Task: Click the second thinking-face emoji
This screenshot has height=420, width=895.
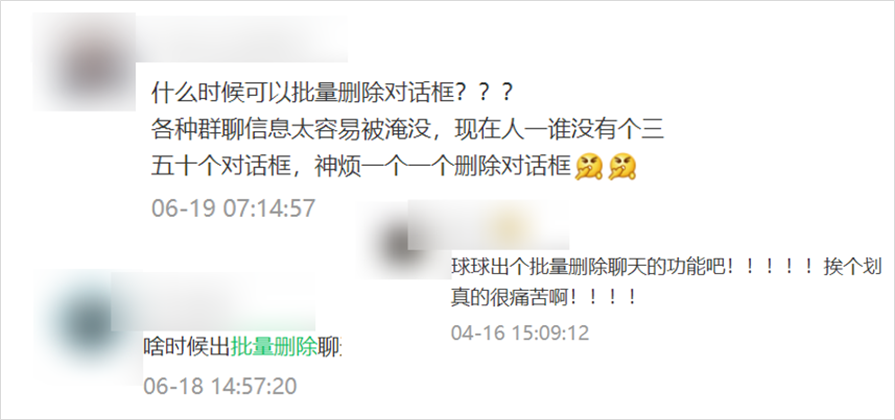Action: click(x=622, y=168)
